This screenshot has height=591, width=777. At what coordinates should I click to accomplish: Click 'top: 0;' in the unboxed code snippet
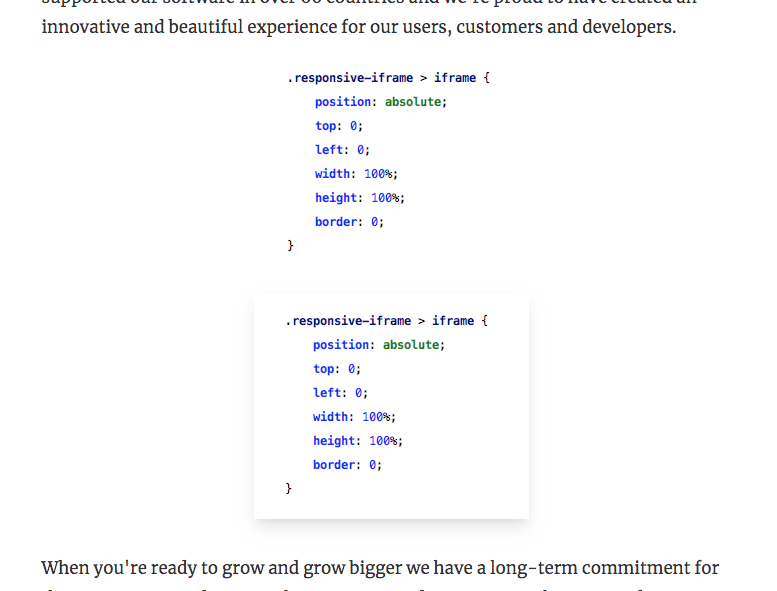(x=339, y=126)
